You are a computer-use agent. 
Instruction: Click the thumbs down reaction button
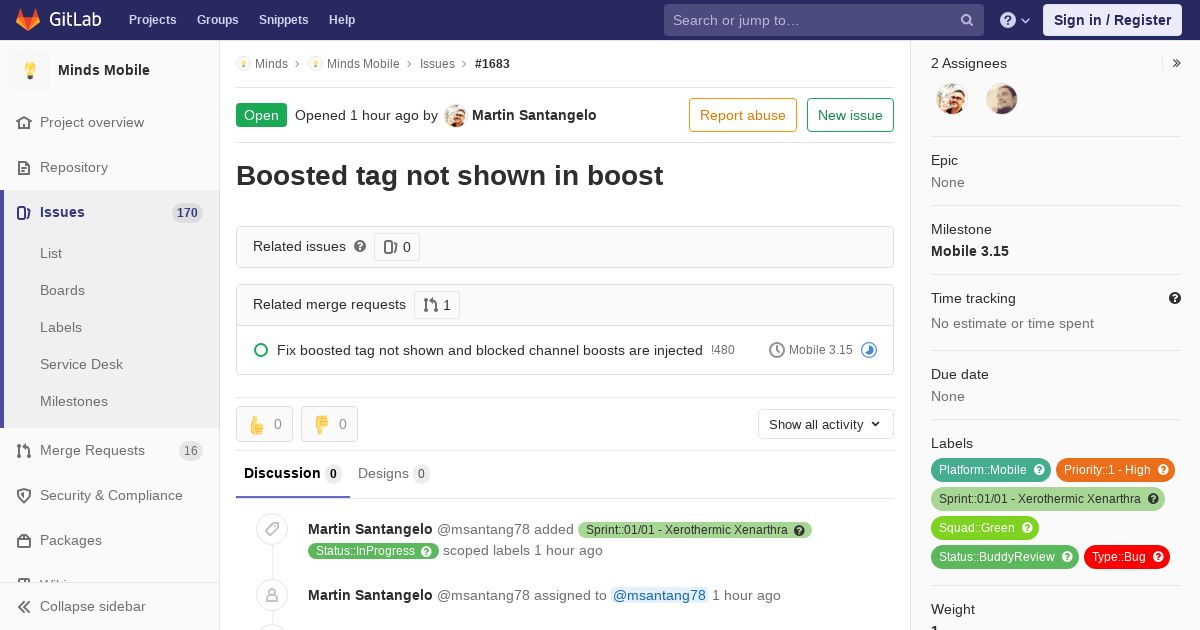click(x=329, y=424)
